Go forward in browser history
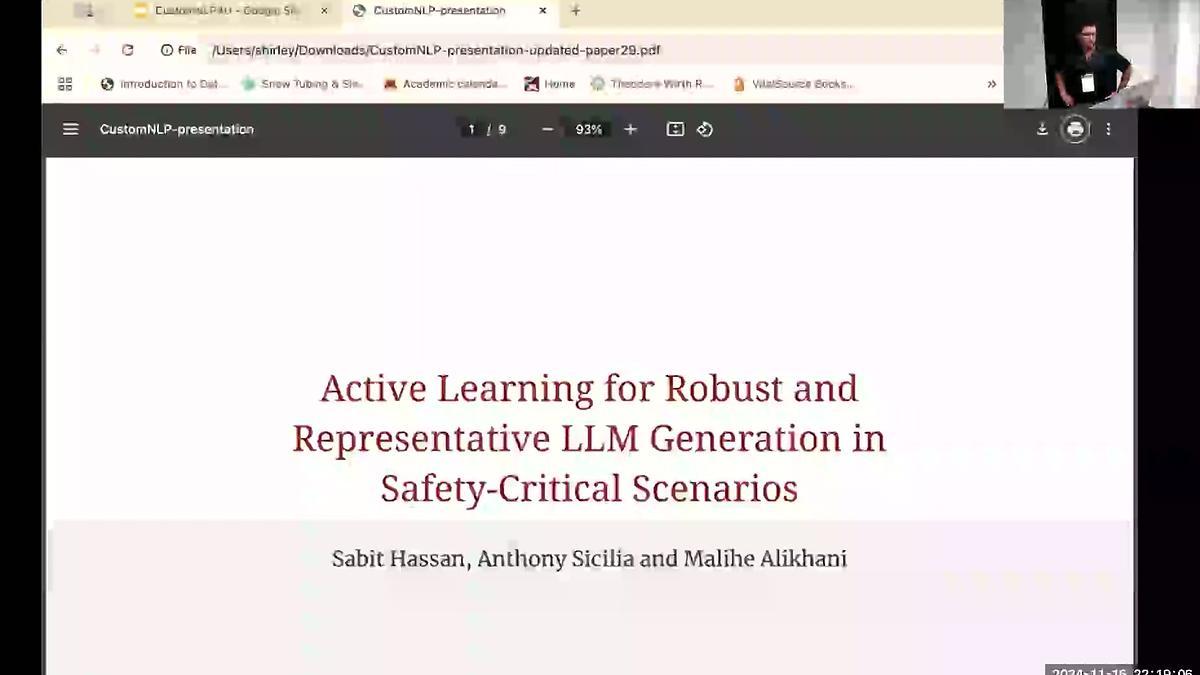The height and width of the screenshot is (675, 1200). coord(95,50)
